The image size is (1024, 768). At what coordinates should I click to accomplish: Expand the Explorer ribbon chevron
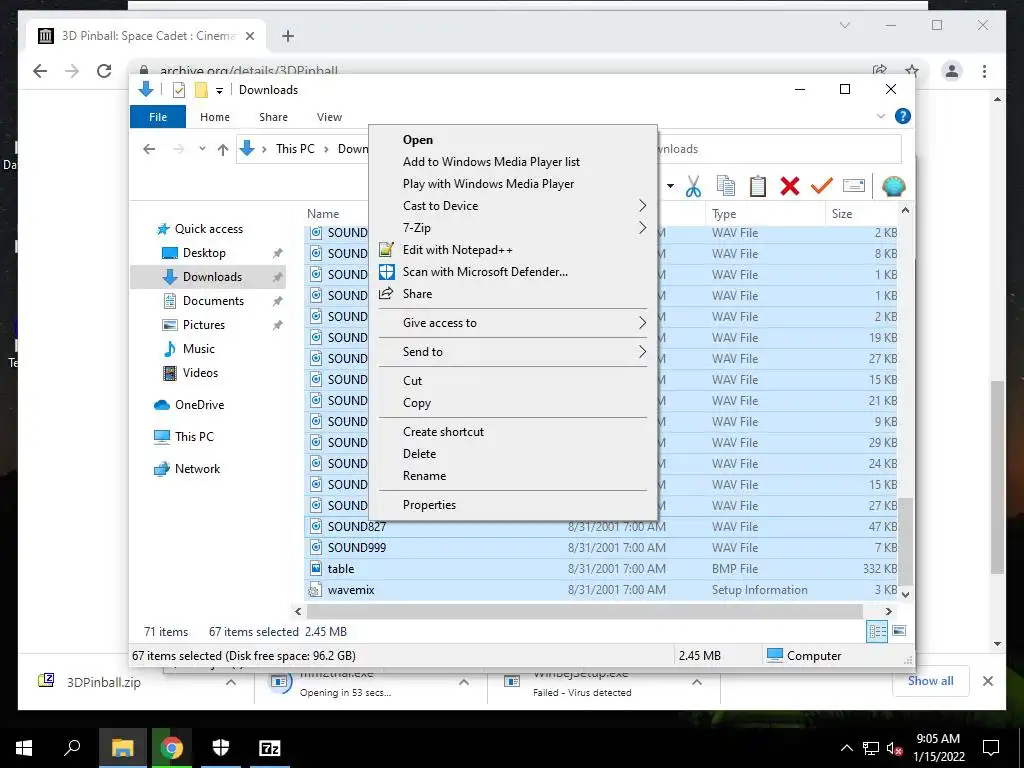(880, 116)
